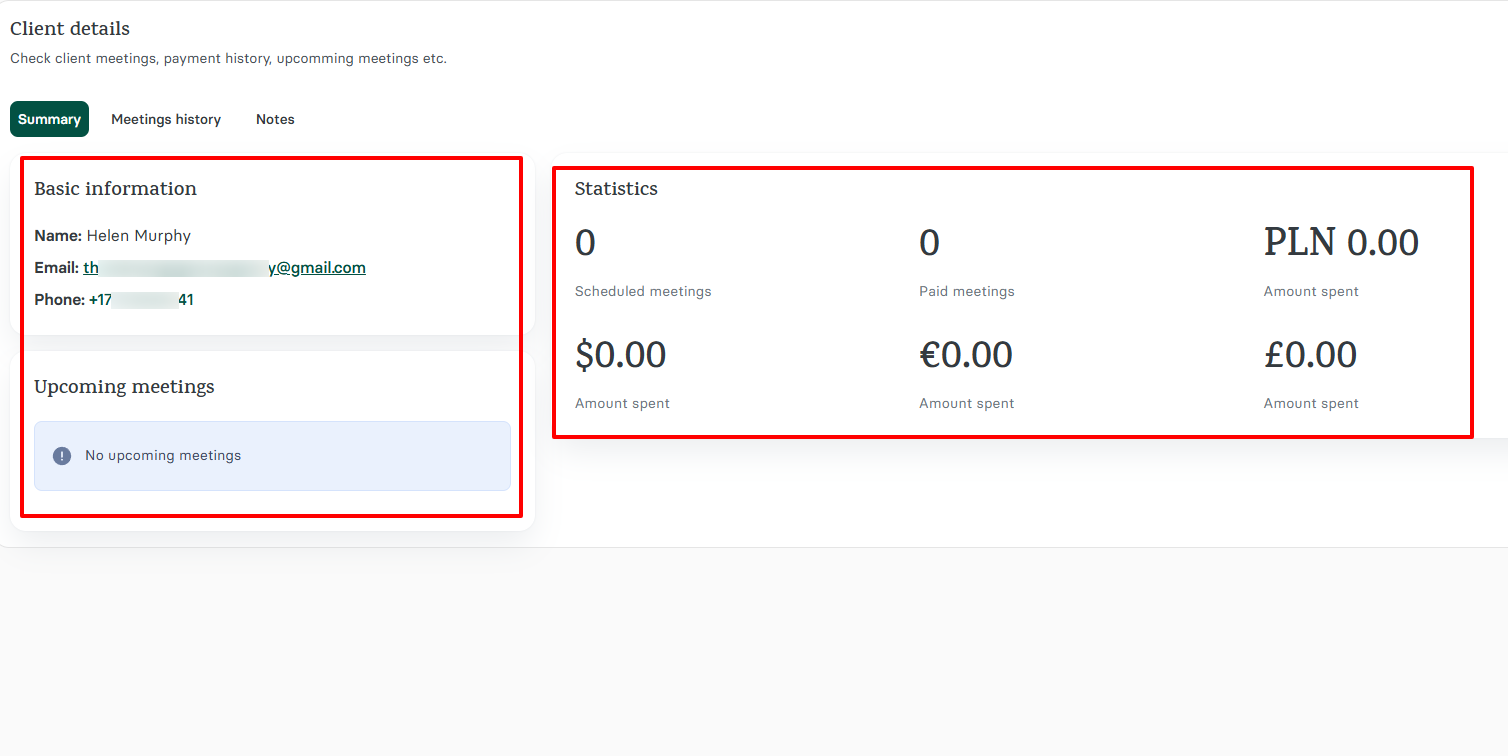Select the Statistics panel header

pyautogui.click(x=616, y=188)
